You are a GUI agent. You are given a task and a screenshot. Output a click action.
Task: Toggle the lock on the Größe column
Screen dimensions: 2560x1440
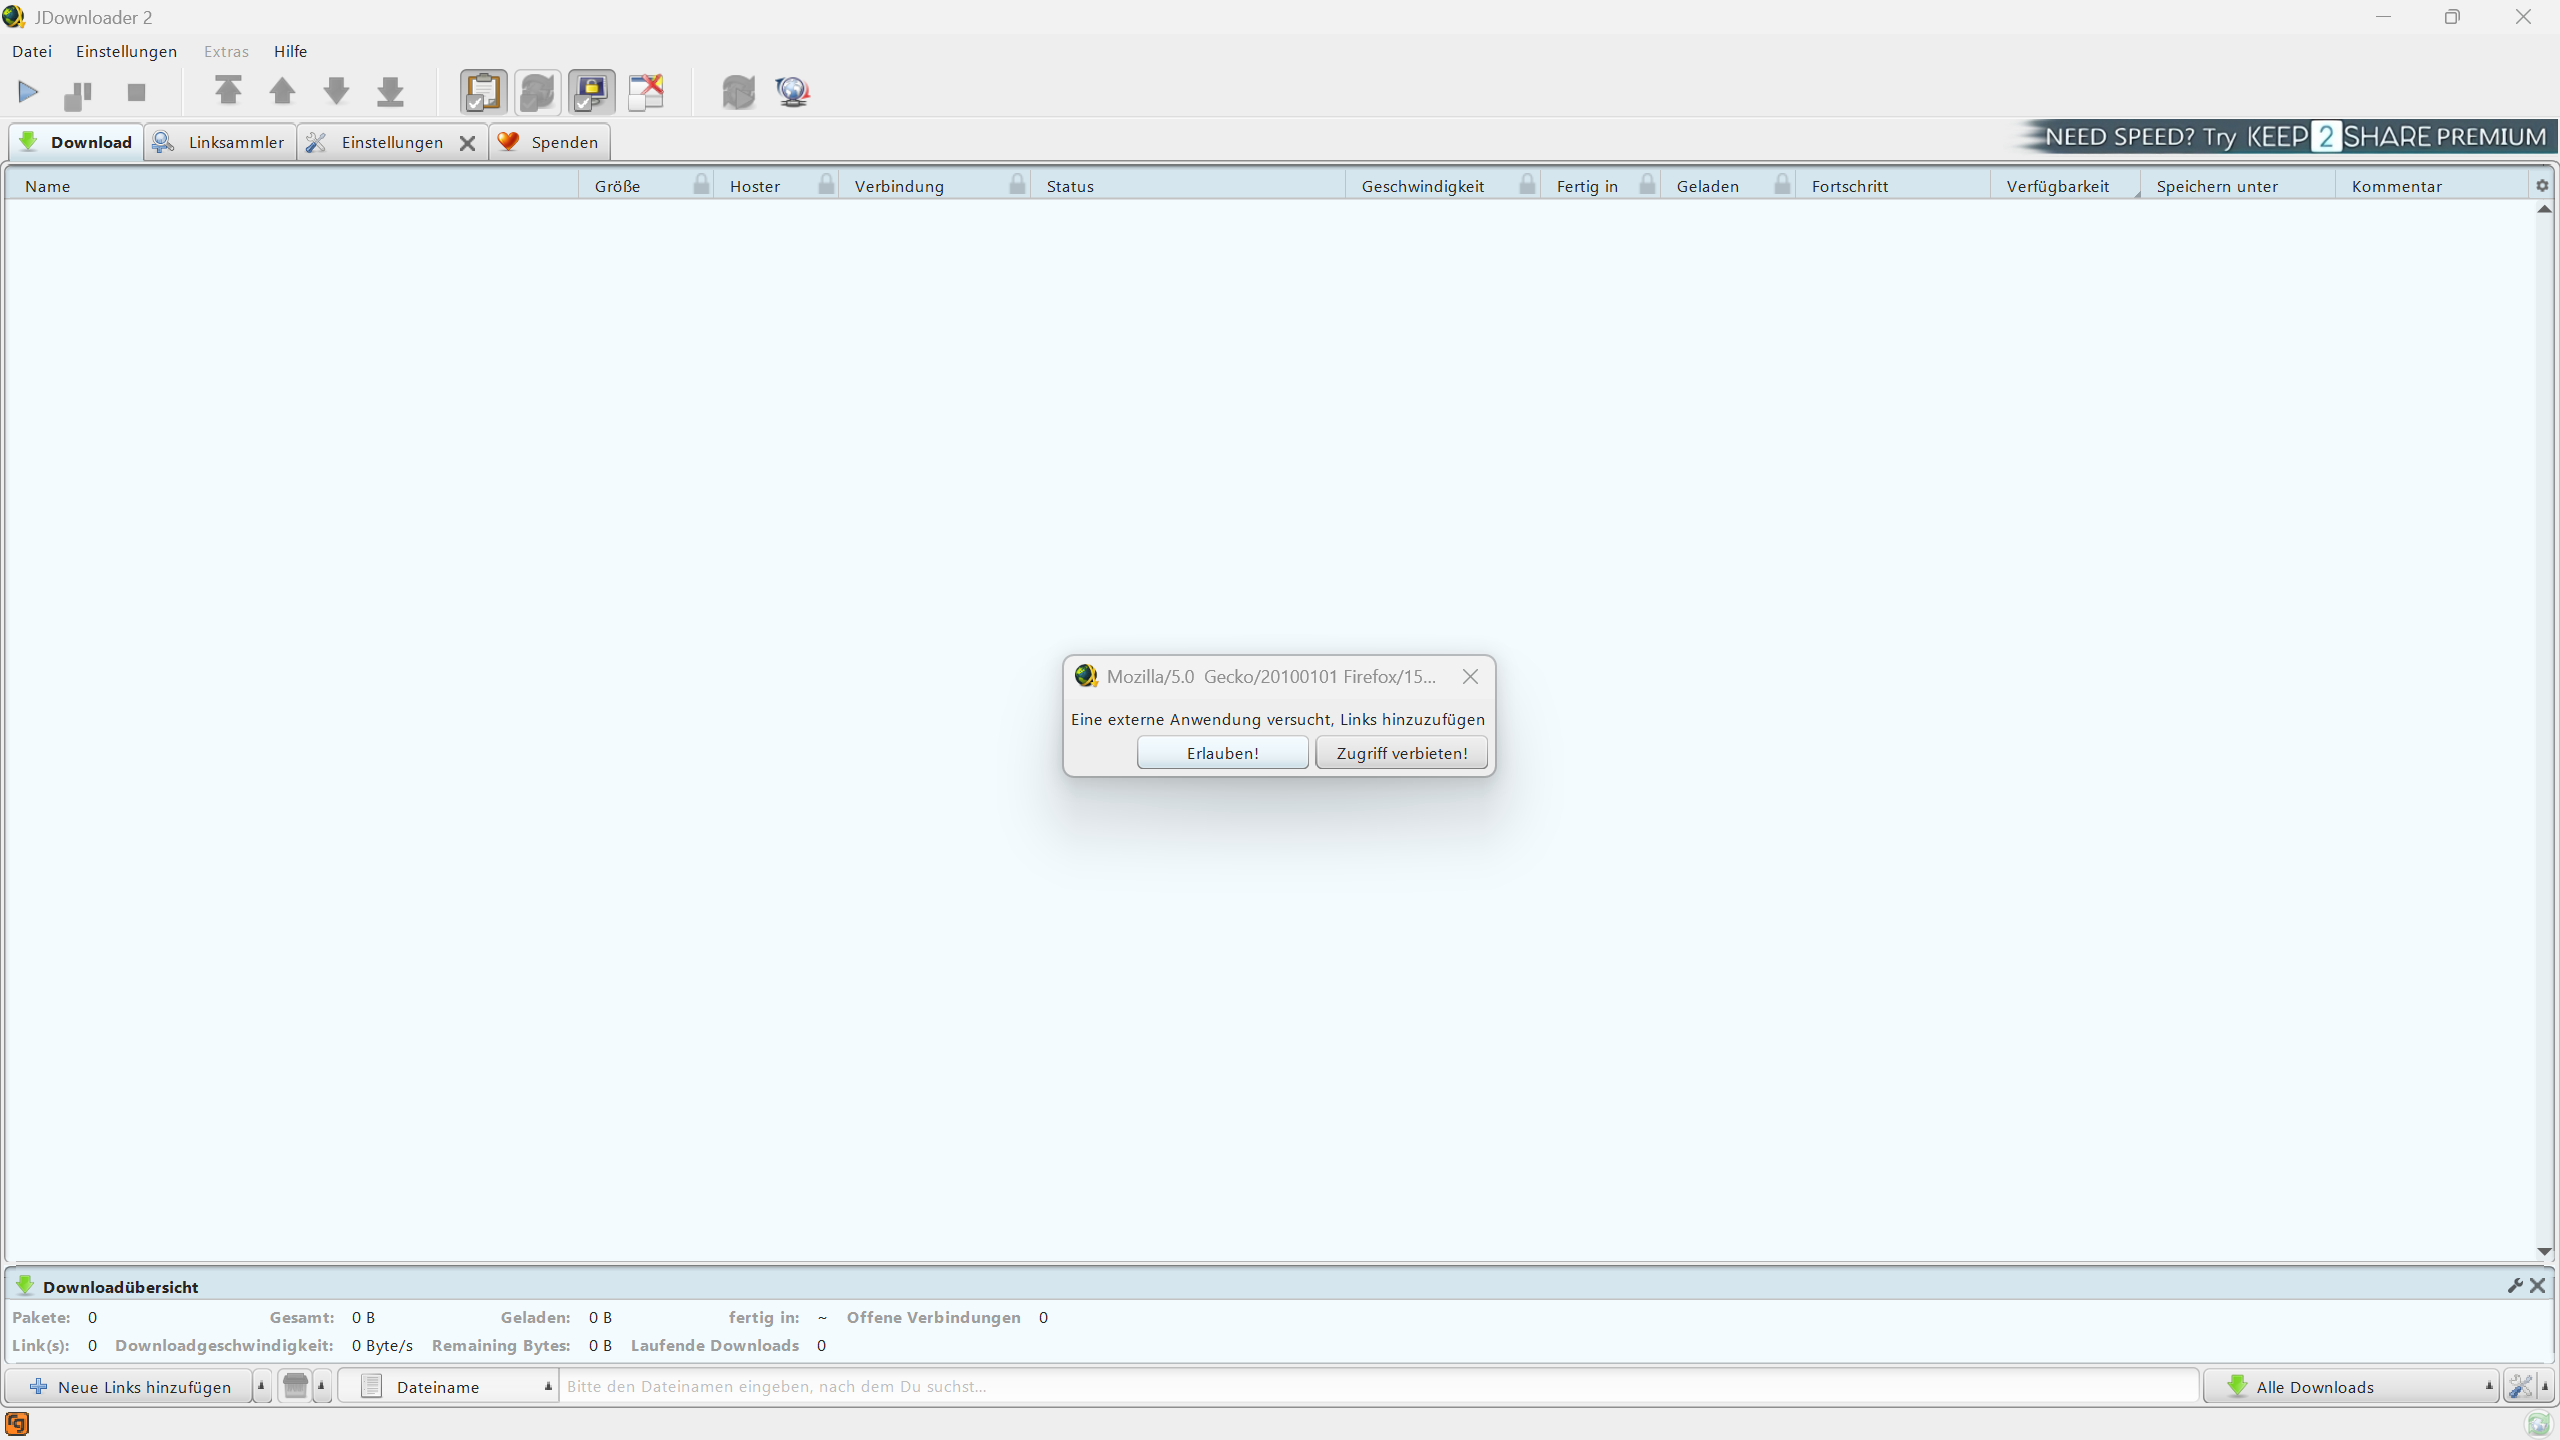click(701, 184)
